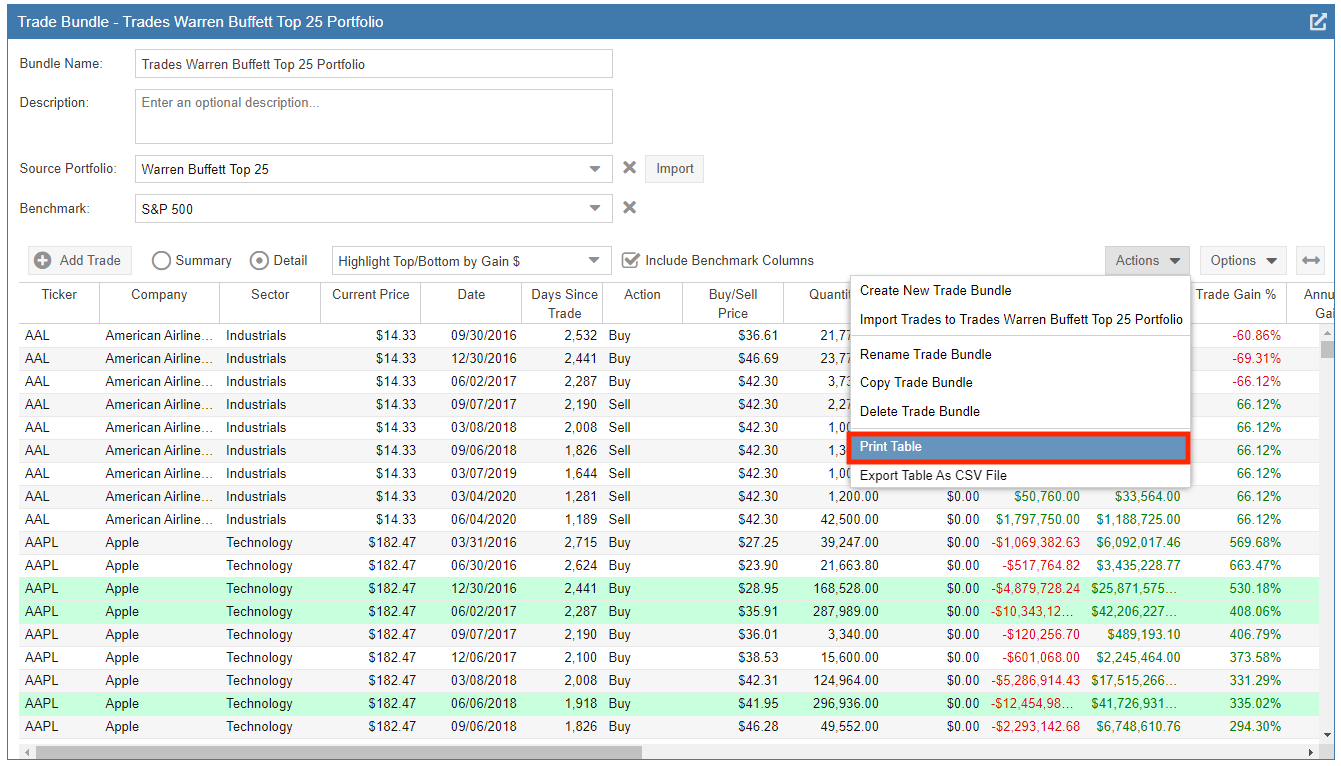Click the Import button
Viewport: 1341px width, 766px height.
pyautogui.click(x=675, y=169)
